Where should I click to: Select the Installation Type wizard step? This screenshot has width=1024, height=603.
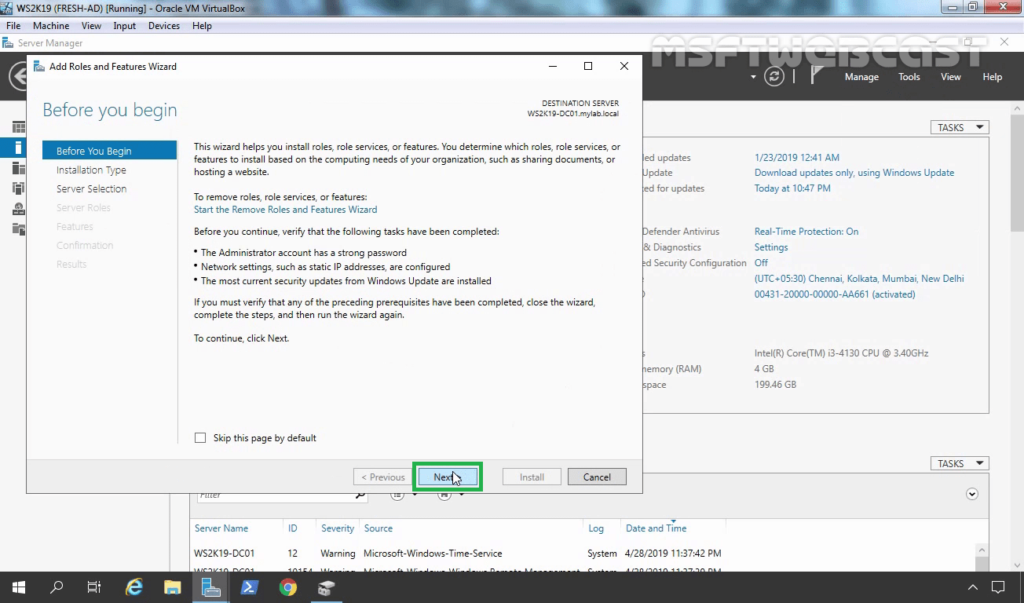point(91,170)
